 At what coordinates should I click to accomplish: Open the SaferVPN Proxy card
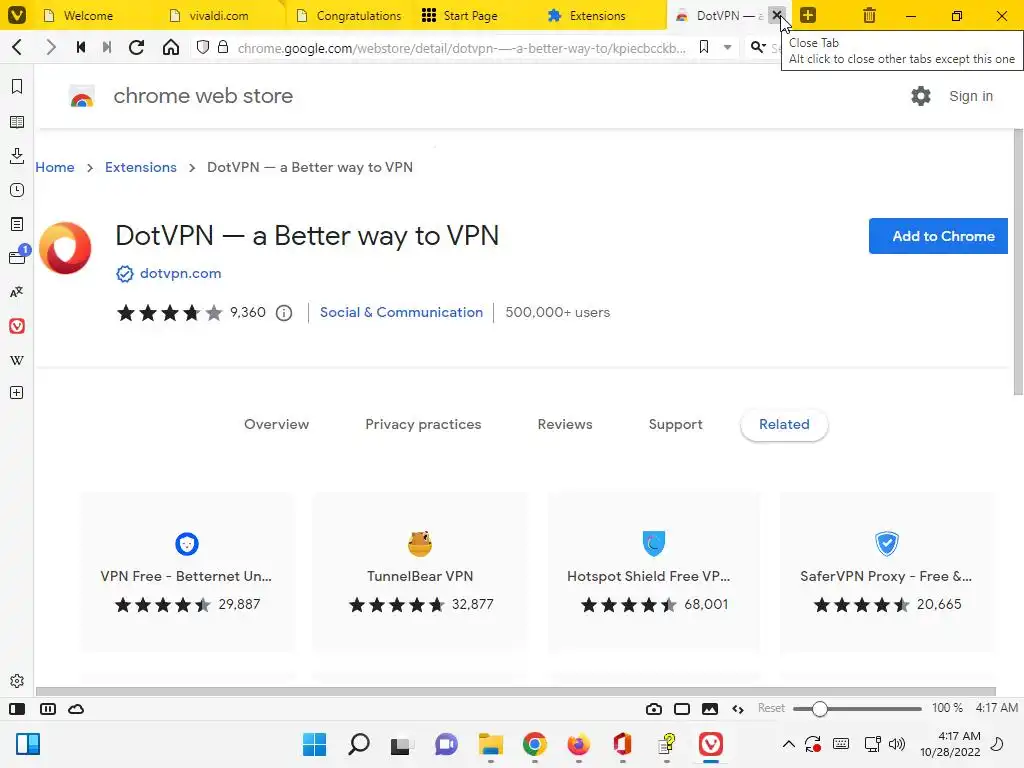pyautogui.click(x=887, y=572)
